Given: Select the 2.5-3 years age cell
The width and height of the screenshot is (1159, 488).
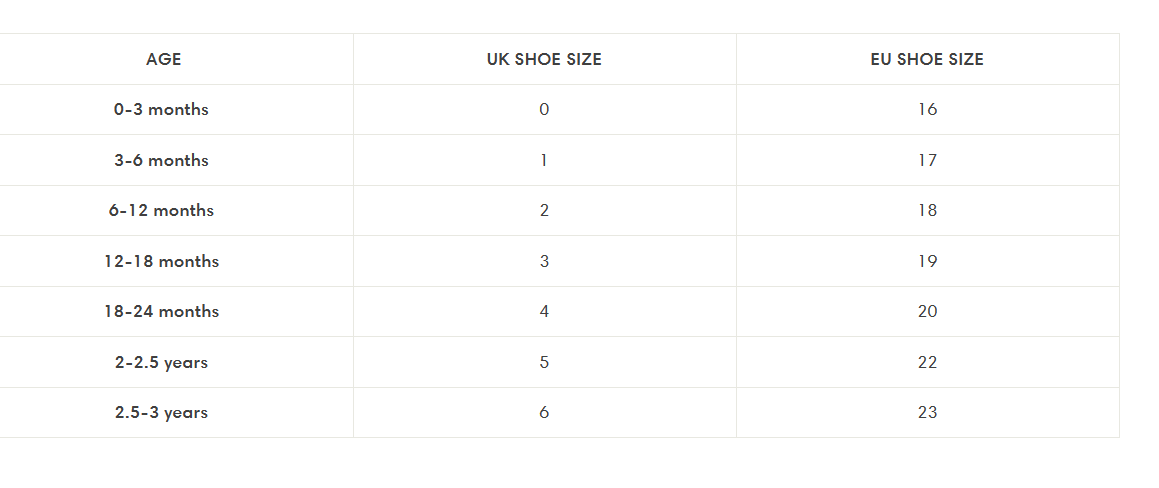Looking at the screenshot, I should 161,413.
